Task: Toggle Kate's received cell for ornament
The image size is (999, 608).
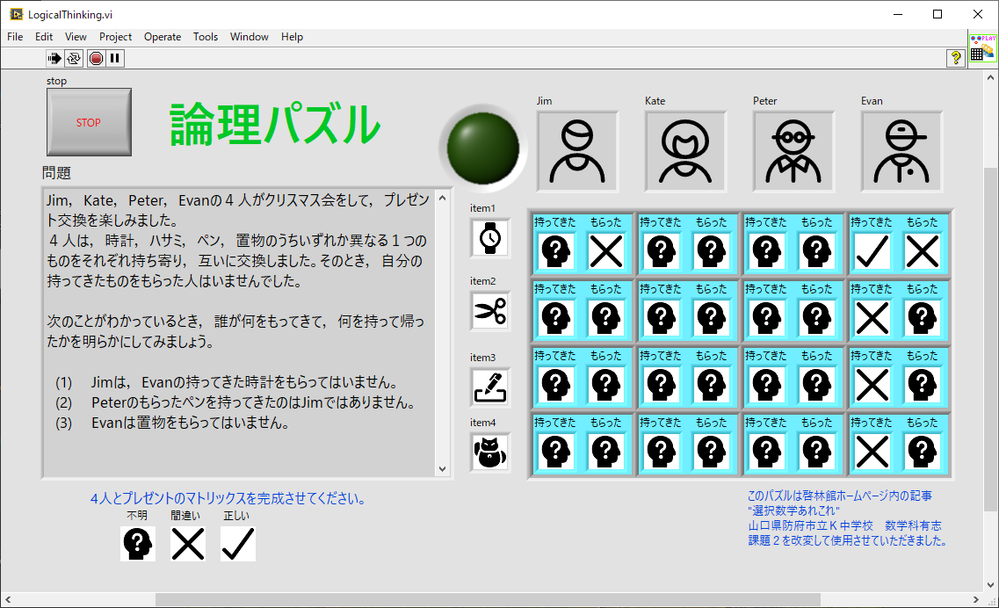Action: pyautogui.click(x=711, y=451)
